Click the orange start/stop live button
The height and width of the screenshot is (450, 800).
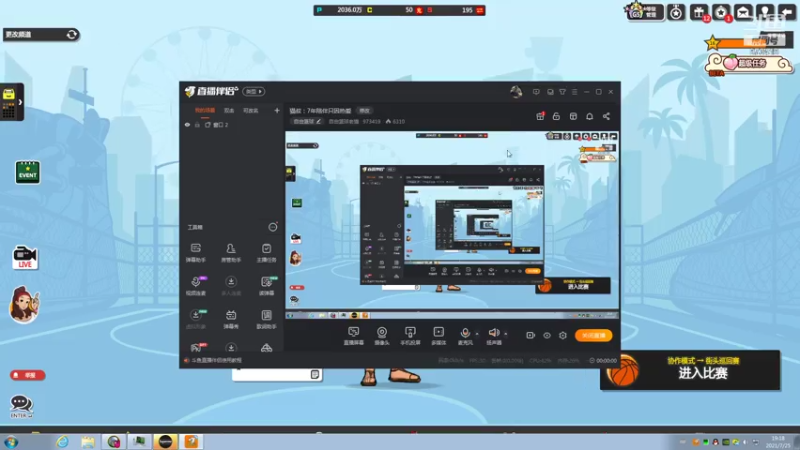(x=593, y=335)
